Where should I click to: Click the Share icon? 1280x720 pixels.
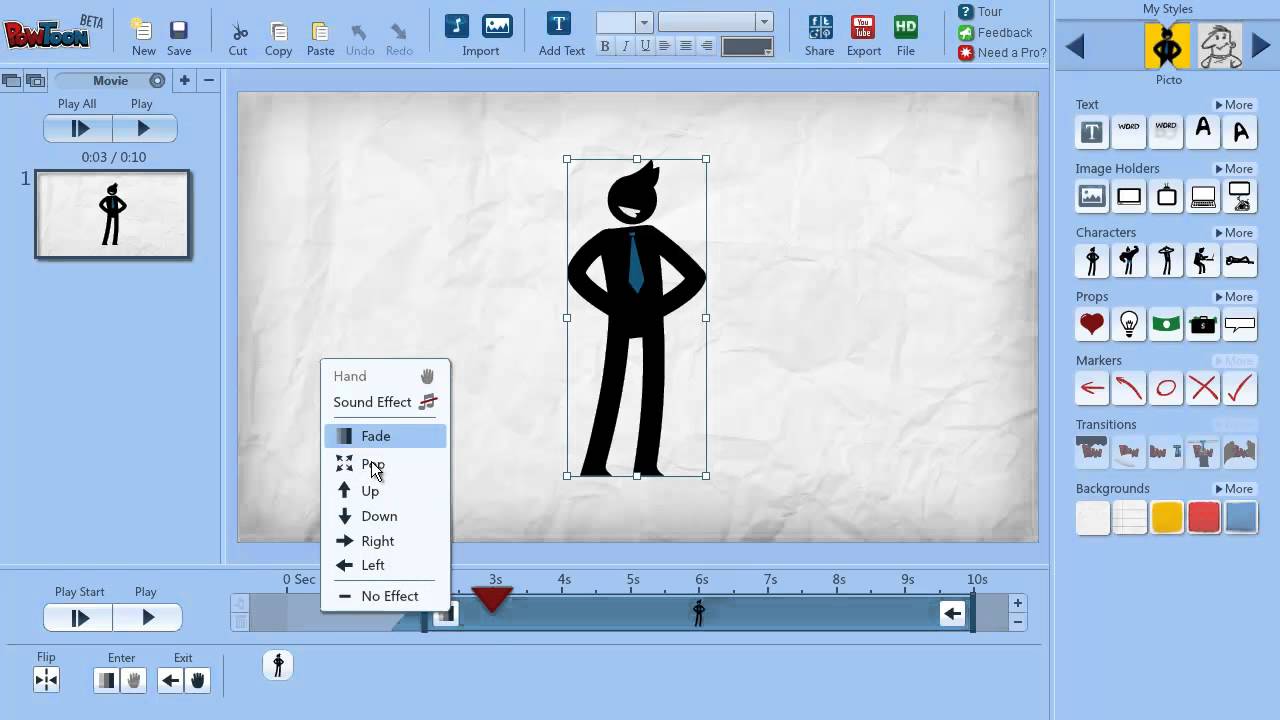820,27
